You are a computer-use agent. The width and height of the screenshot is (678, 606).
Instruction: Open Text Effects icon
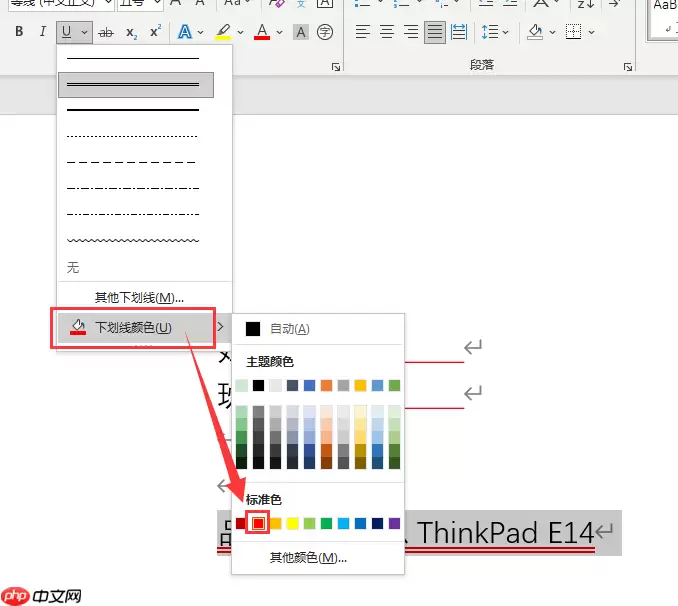click(185, 32)
